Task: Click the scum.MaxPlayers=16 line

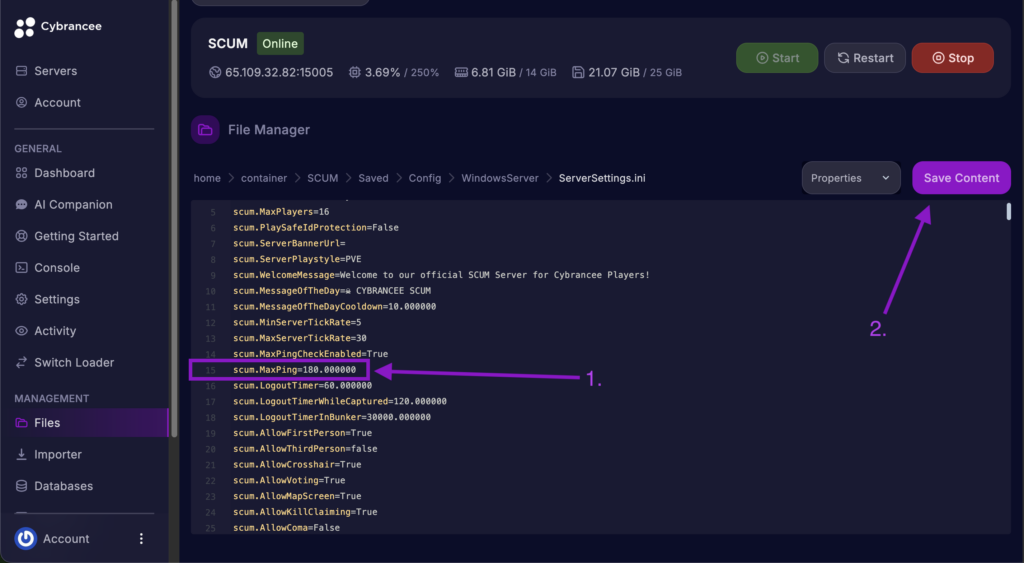Action: click(281, 212)
